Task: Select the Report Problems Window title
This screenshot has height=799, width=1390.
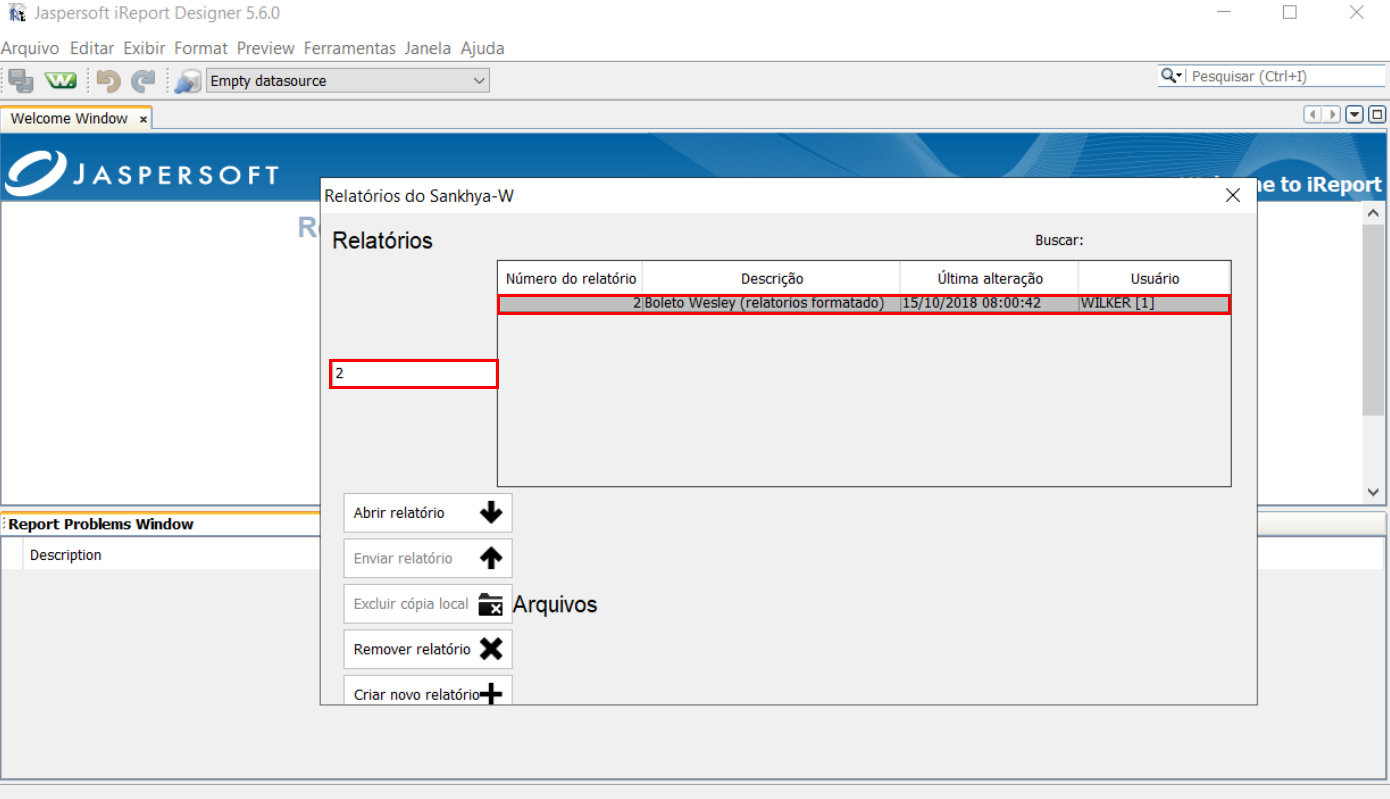Action: tap(101, 524)
